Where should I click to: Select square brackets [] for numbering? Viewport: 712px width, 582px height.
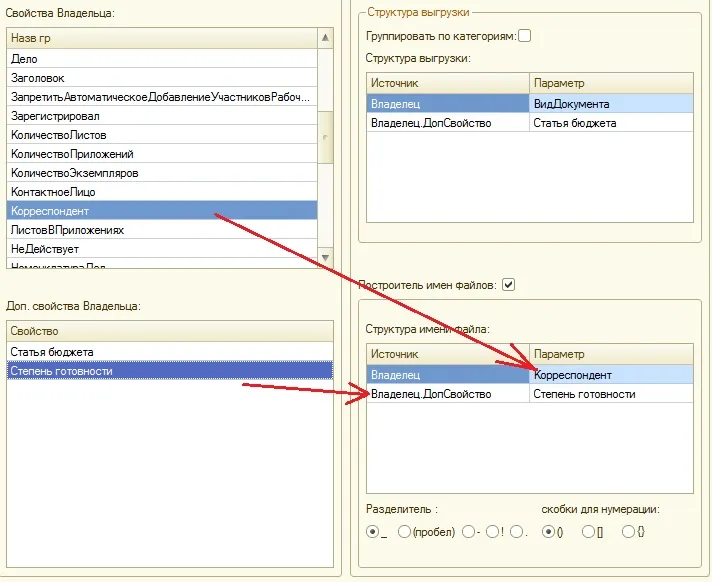coord(588,532)
